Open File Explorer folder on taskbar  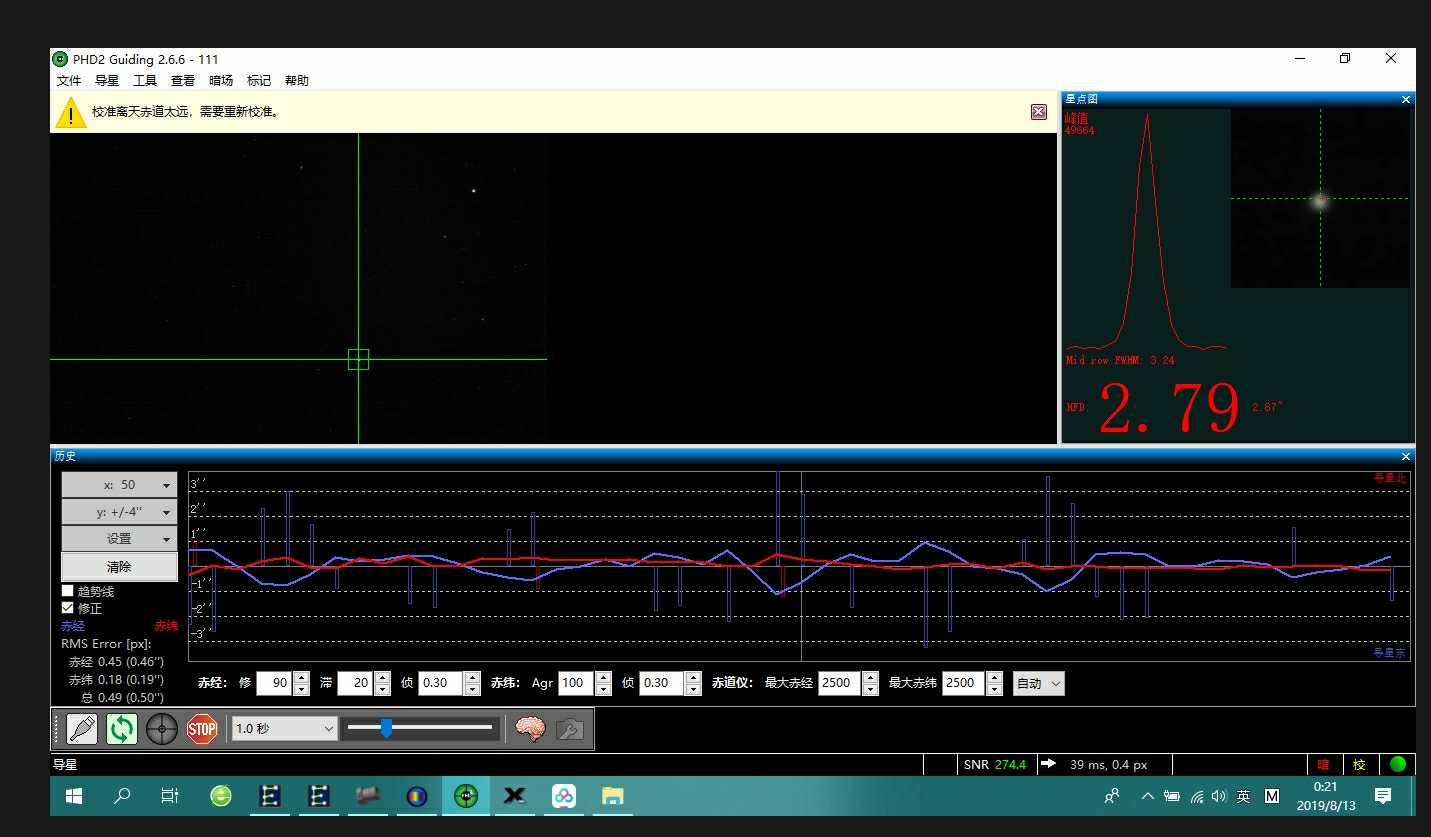[613, 796]
